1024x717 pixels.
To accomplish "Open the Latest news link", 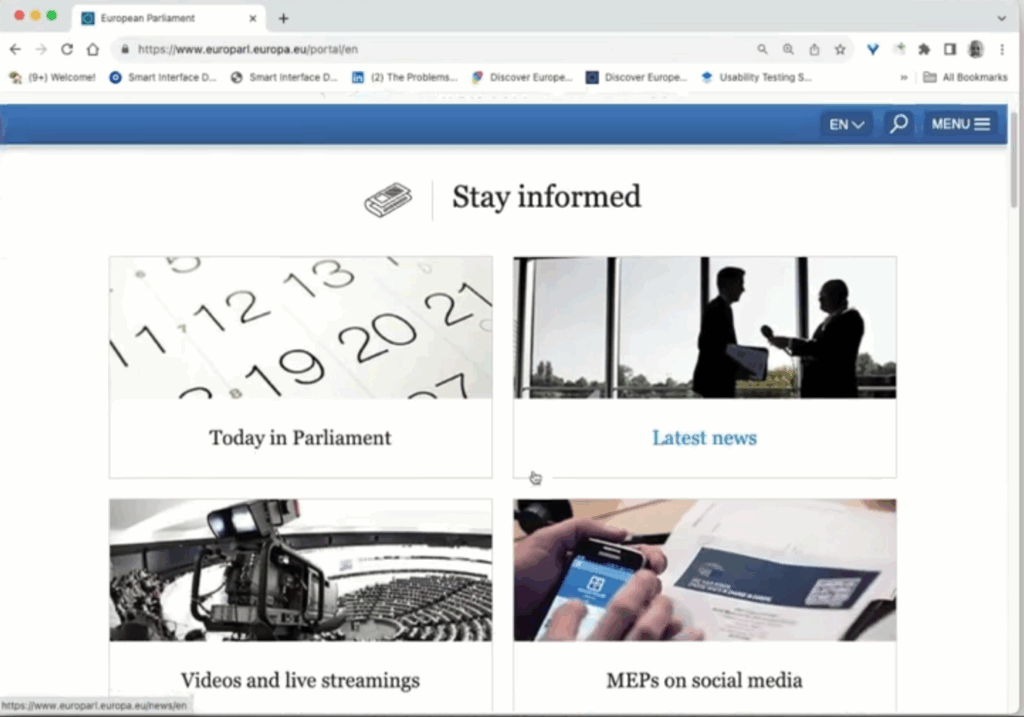I will 704,438.
